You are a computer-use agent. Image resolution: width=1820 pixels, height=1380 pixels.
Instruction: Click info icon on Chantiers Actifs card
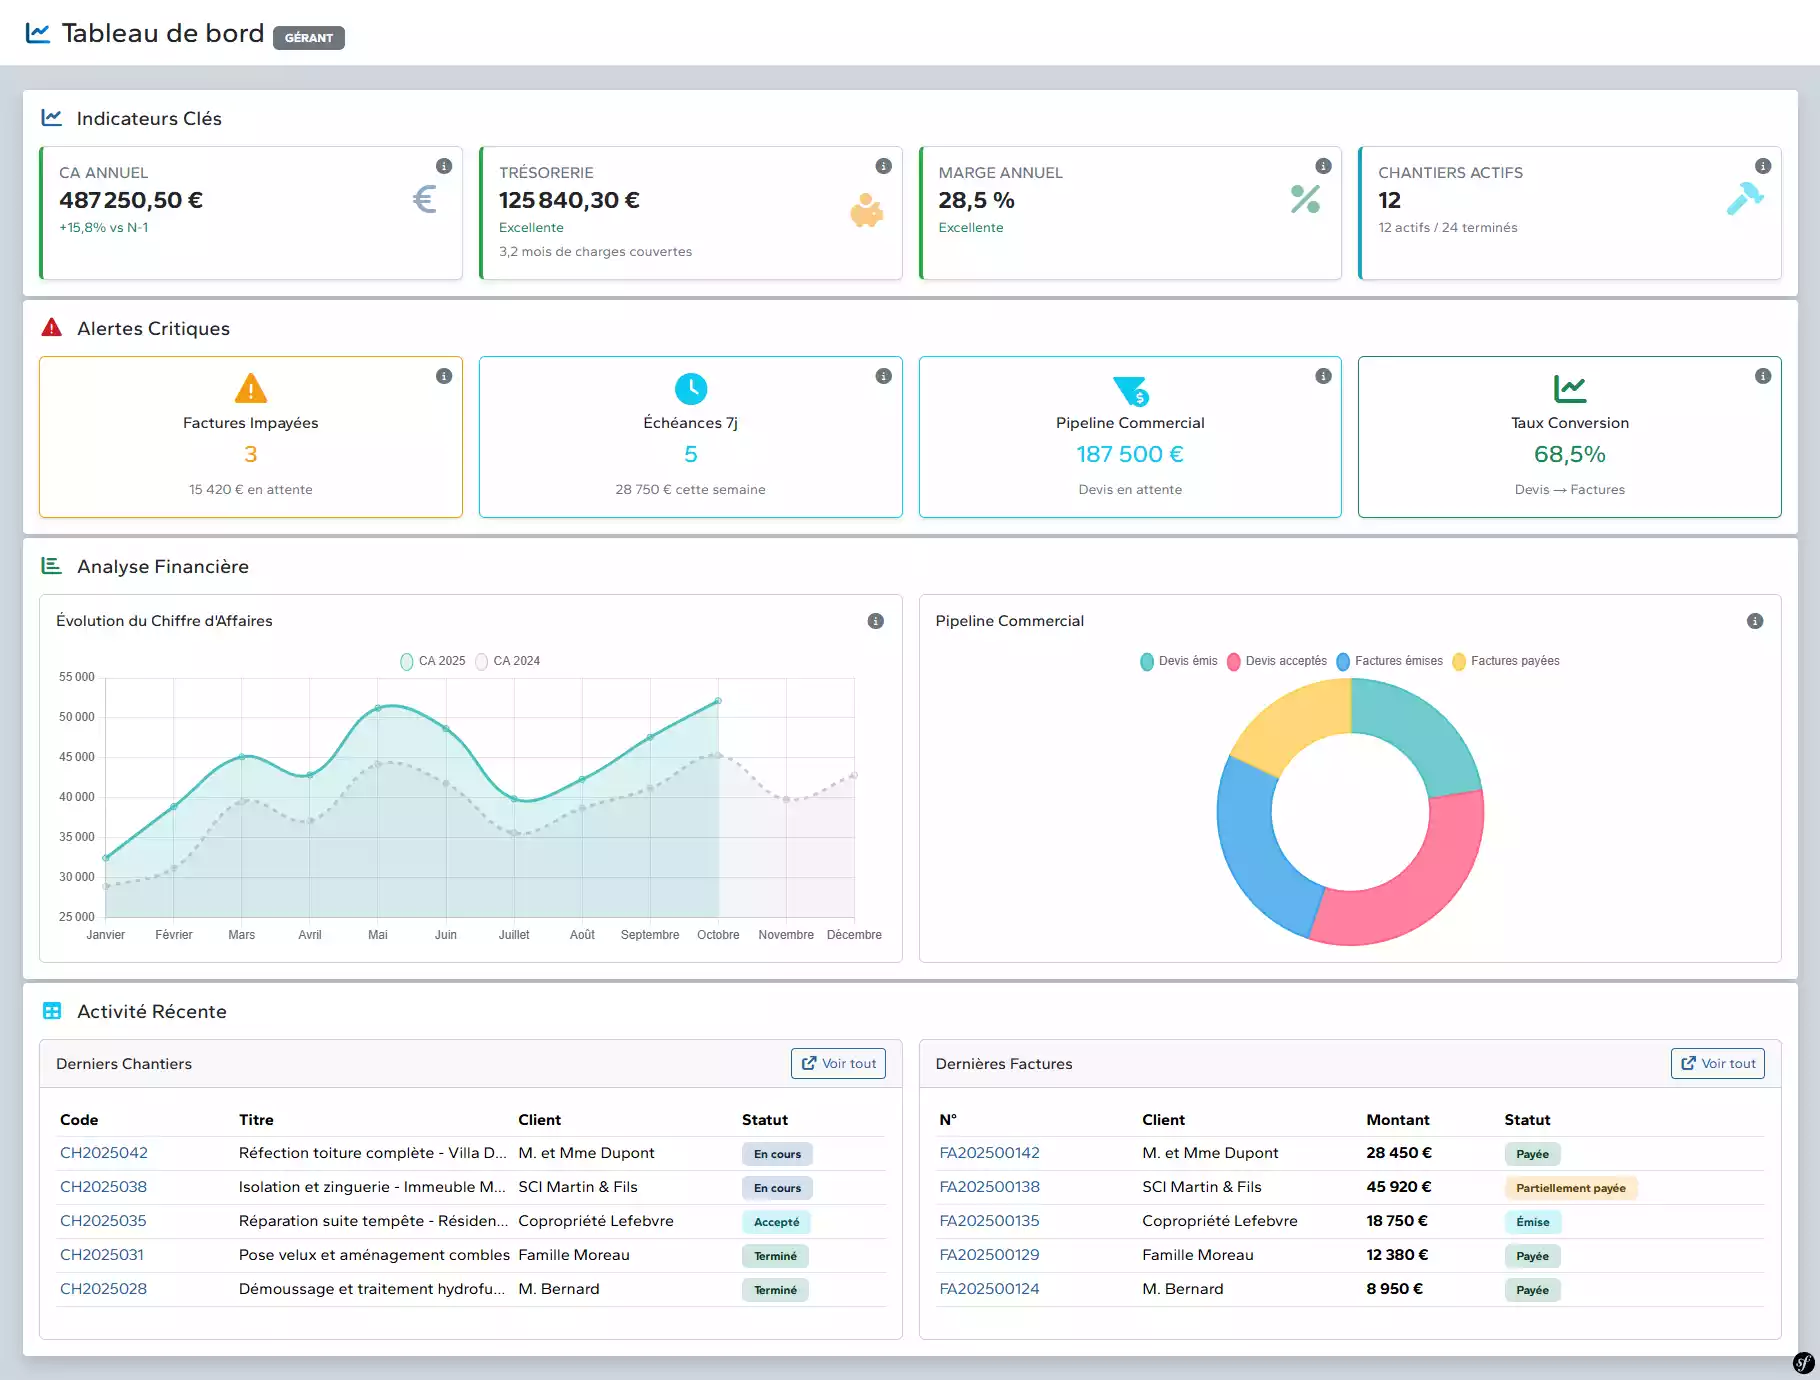point(1762,166)
